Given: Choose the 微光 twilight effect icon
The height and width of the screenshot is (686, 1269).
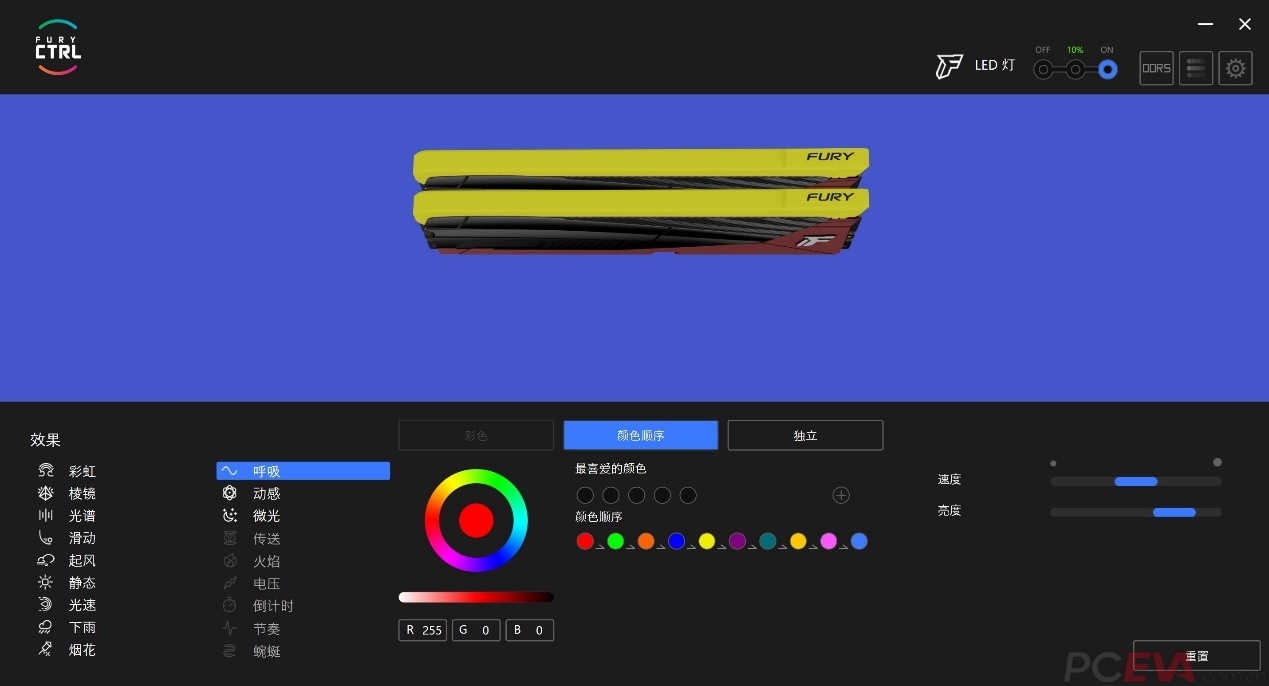Looking at the screenshot, I should coord(230,515).
